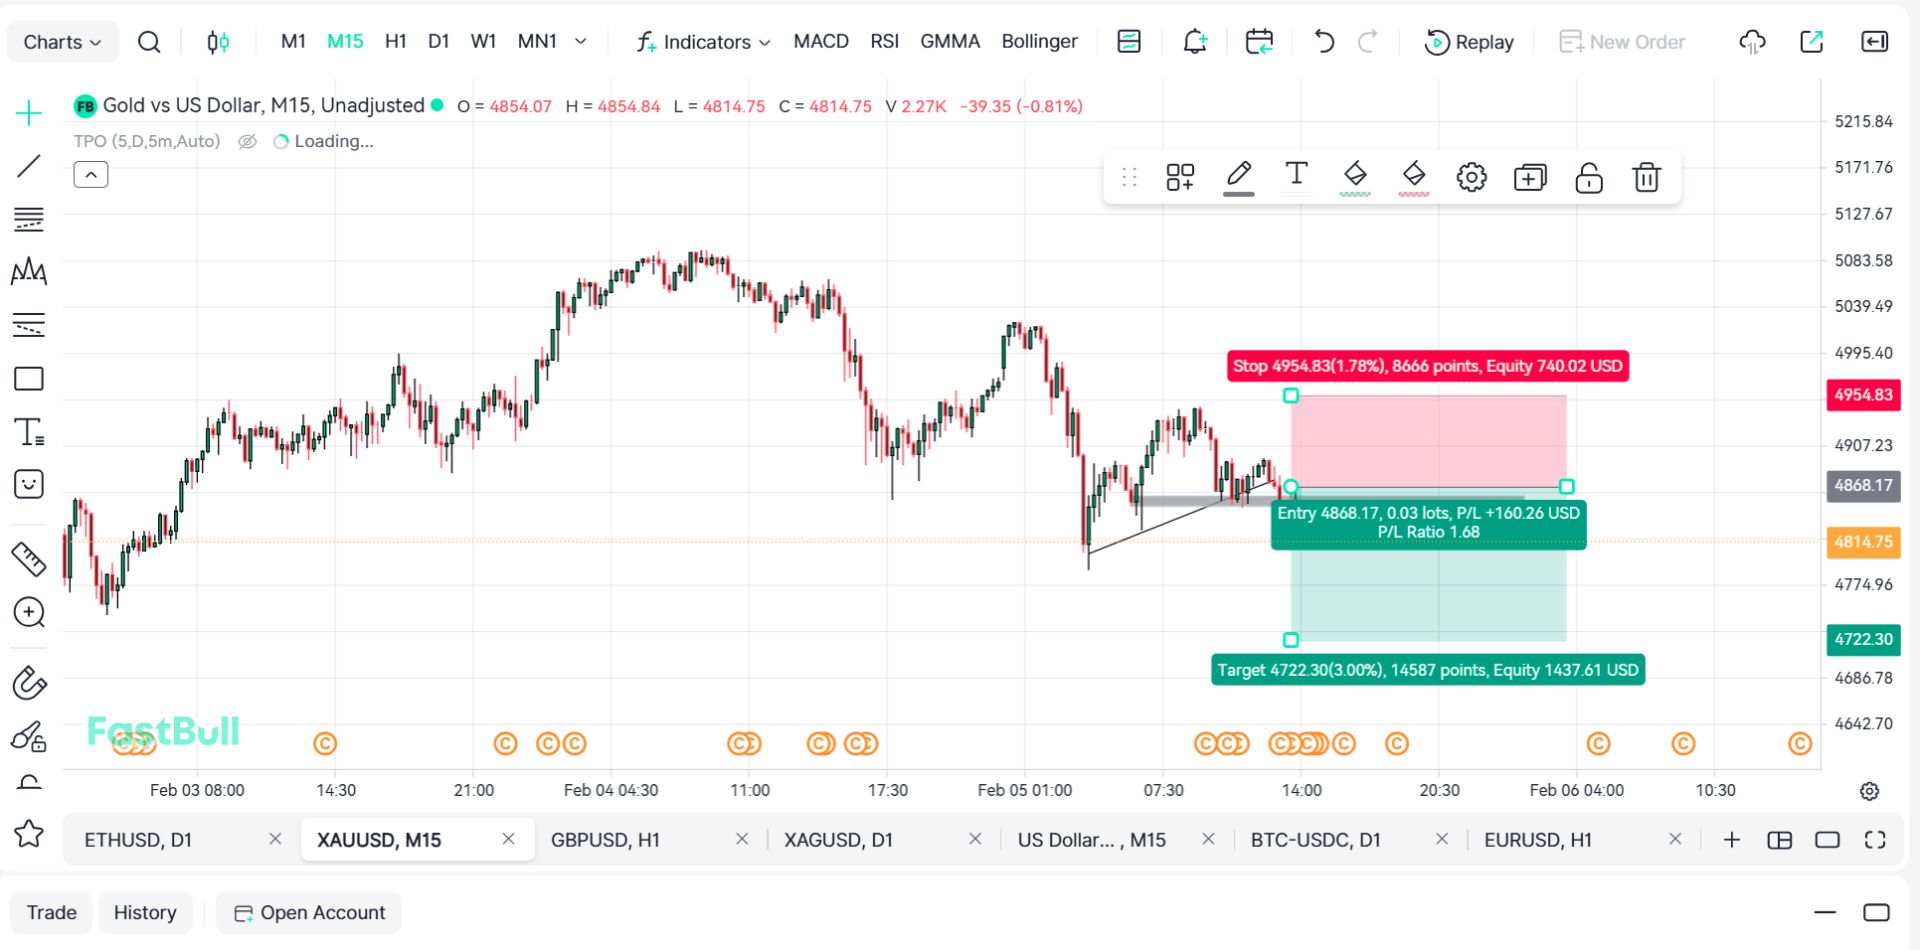Undo the last chart action

pyautogui.click(x=1324, y=42)
